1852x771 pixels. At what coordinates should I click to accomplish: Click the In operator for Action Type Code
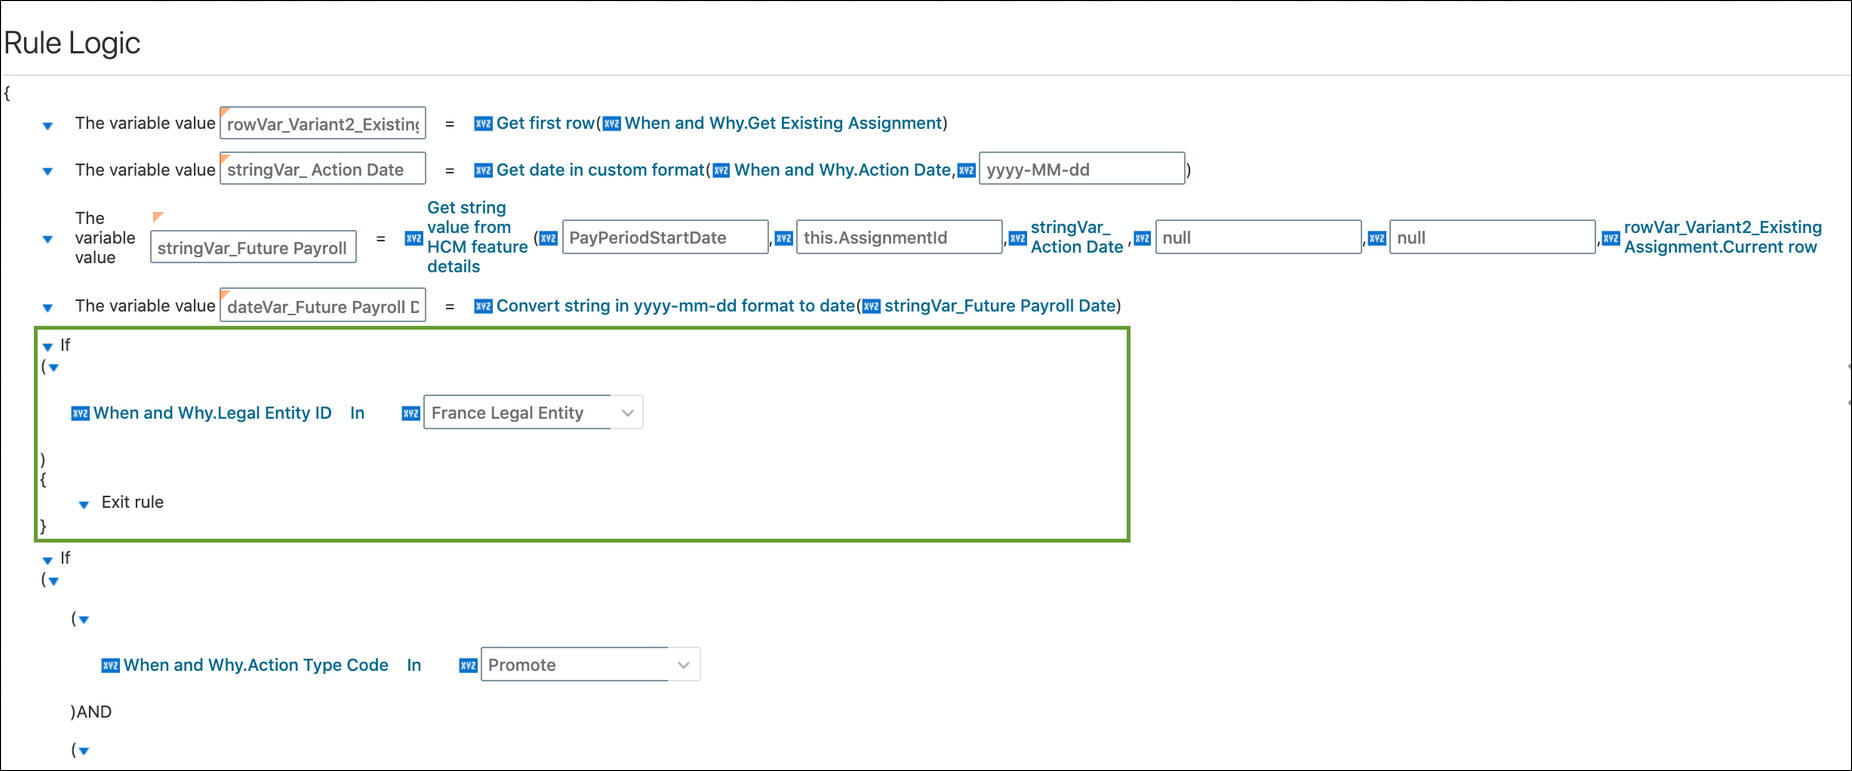pos(414,665)
